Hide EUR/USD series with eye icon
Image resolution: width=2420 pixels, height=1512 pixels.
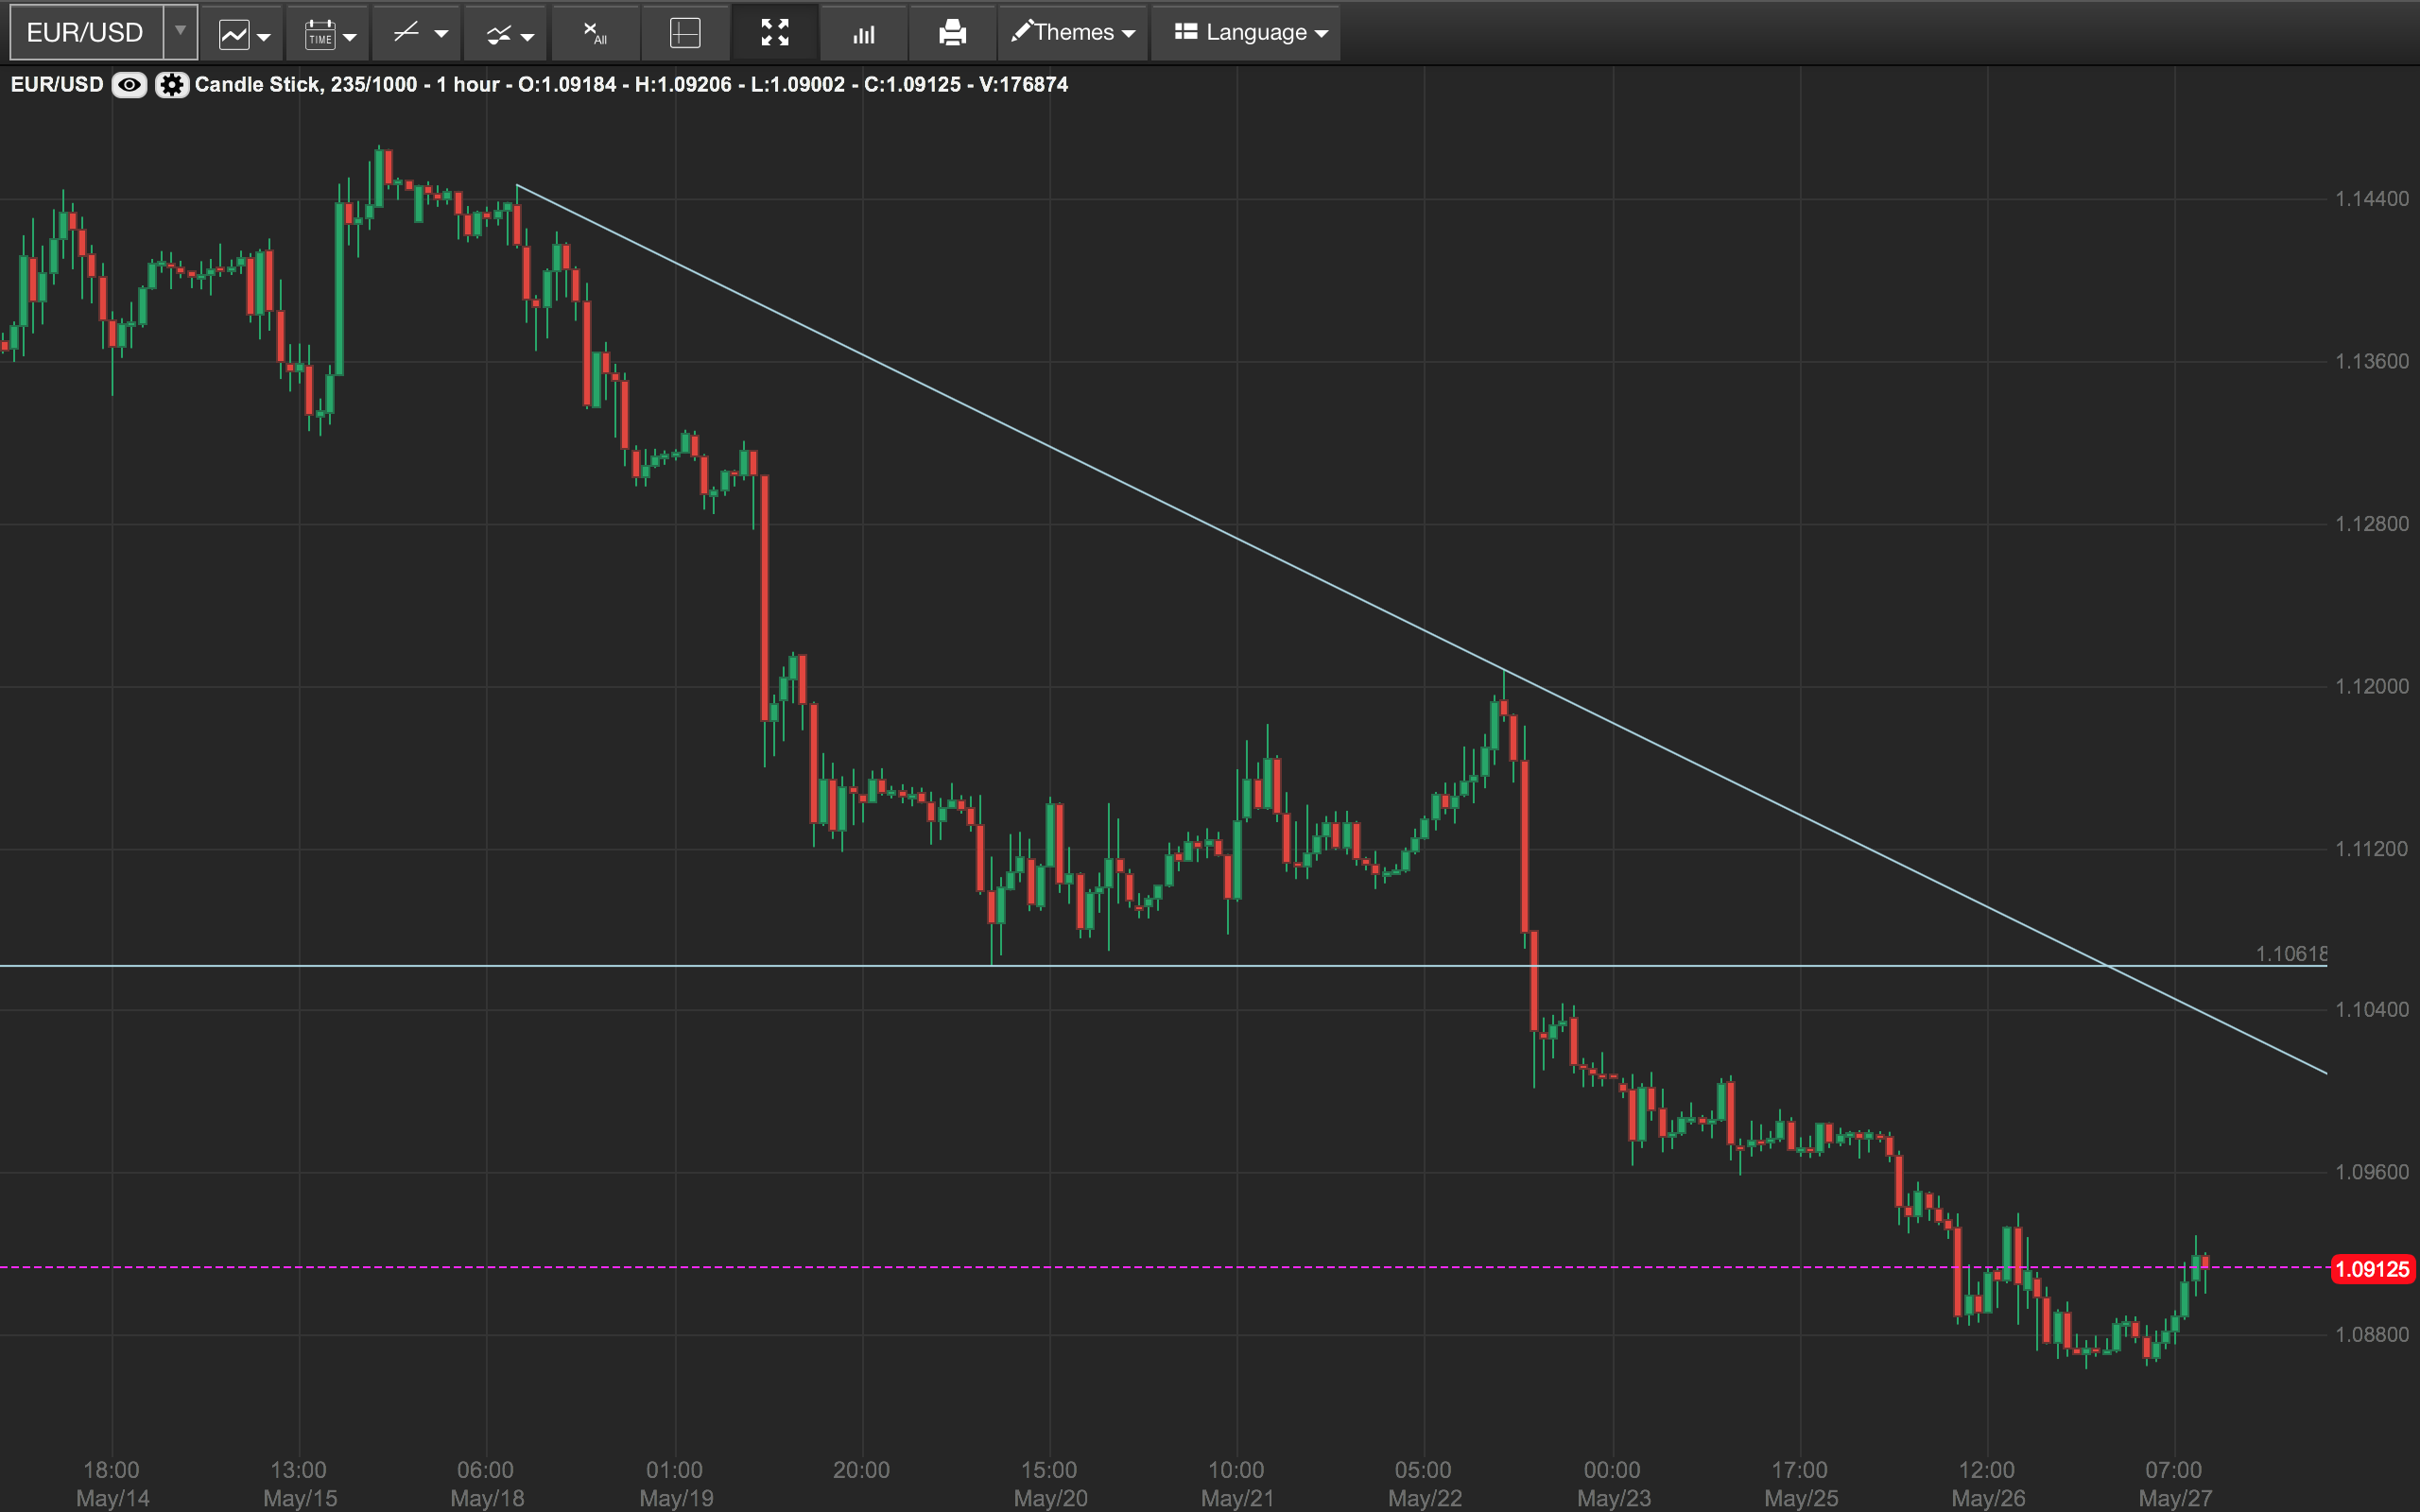point(129,85)
